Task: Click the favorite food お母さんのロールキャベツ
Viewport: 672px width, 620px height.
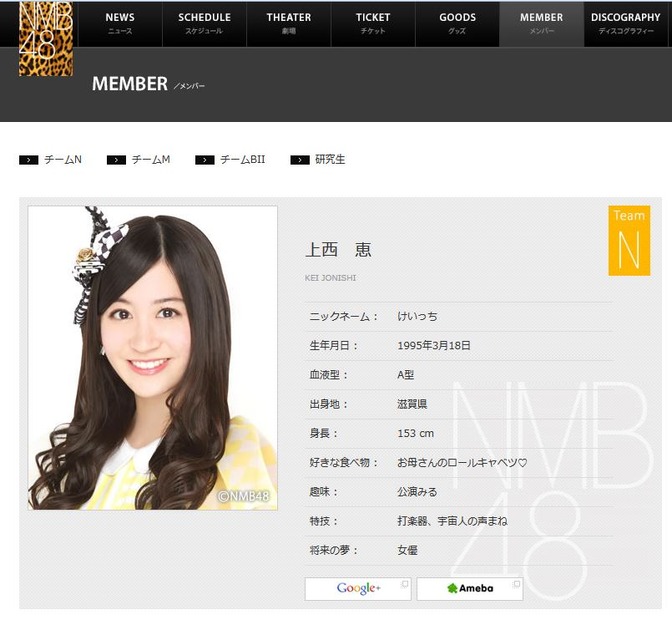Action: (462, 462)
